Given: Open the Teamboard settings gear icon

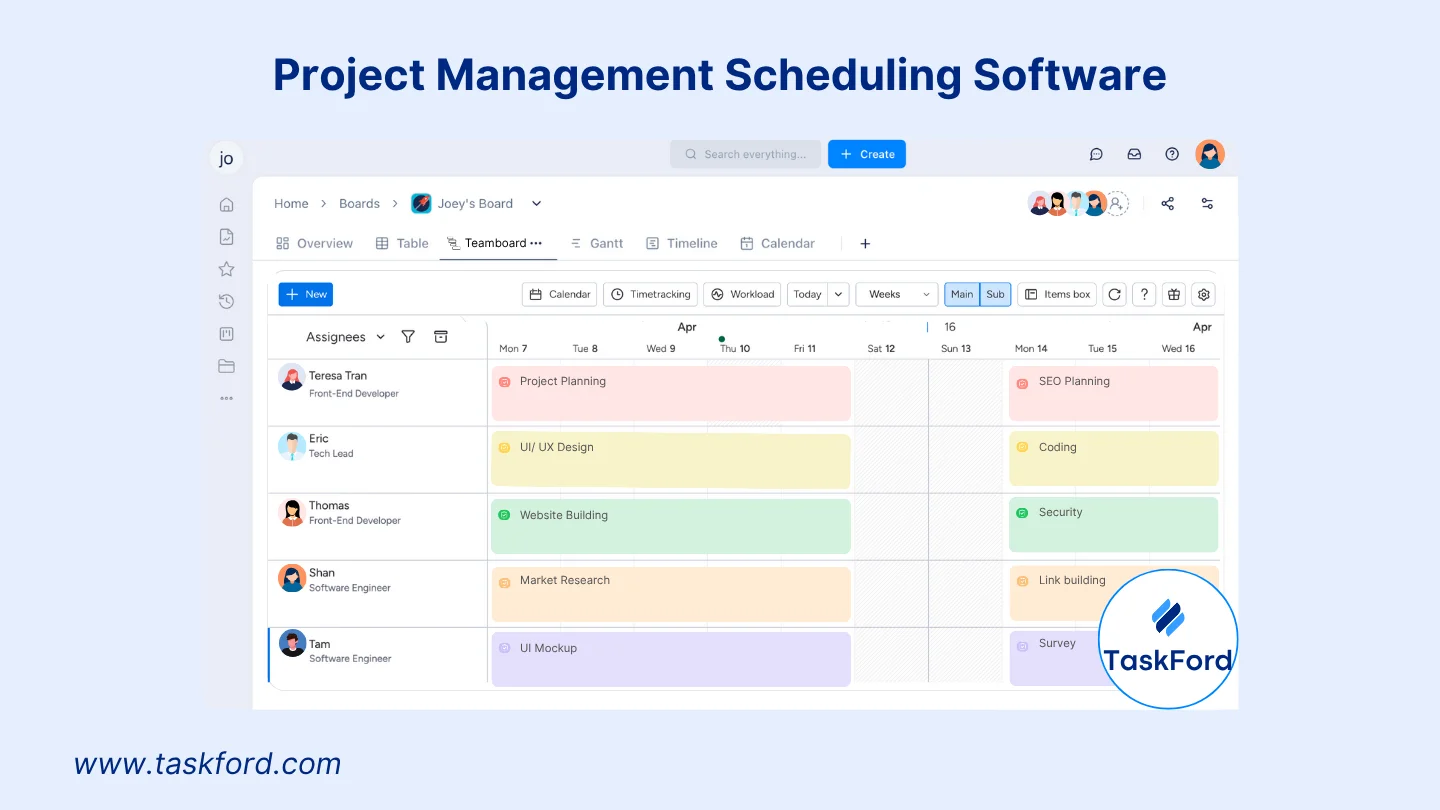Looking at the screenshot, I should (x=1204, y=295).
